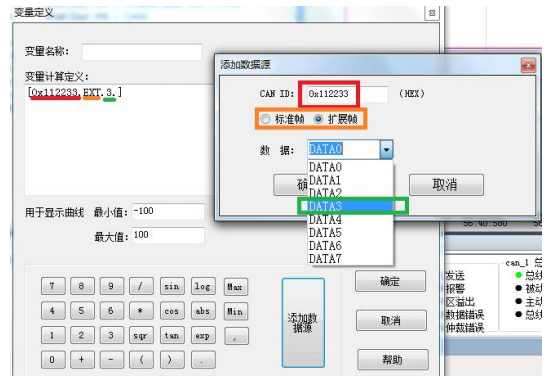Click keypad digit 3

(x=111, y=335)
